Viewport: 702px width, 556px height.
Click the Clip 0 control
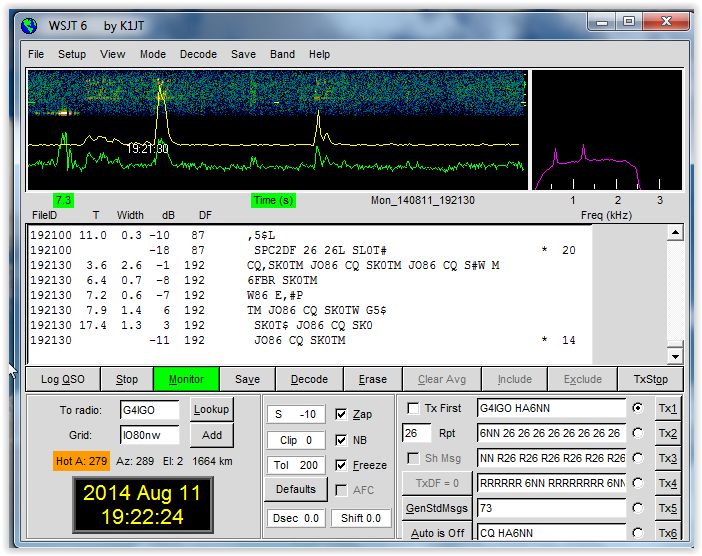[295, 441]
